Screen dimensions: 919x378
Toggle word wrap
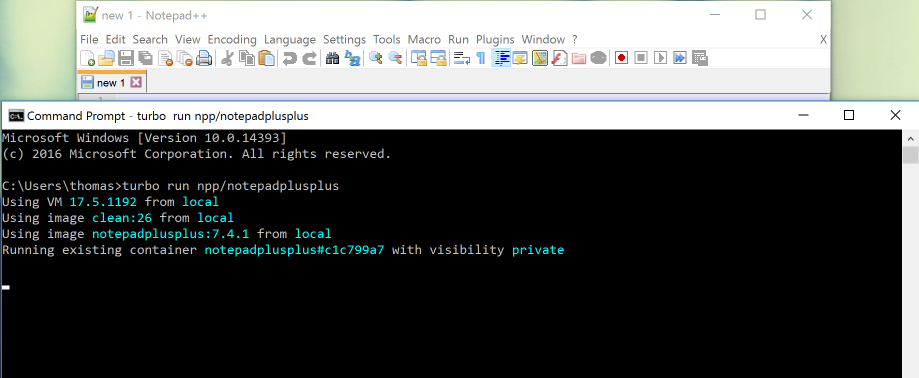pyautogui.click(x=462, y=58)
